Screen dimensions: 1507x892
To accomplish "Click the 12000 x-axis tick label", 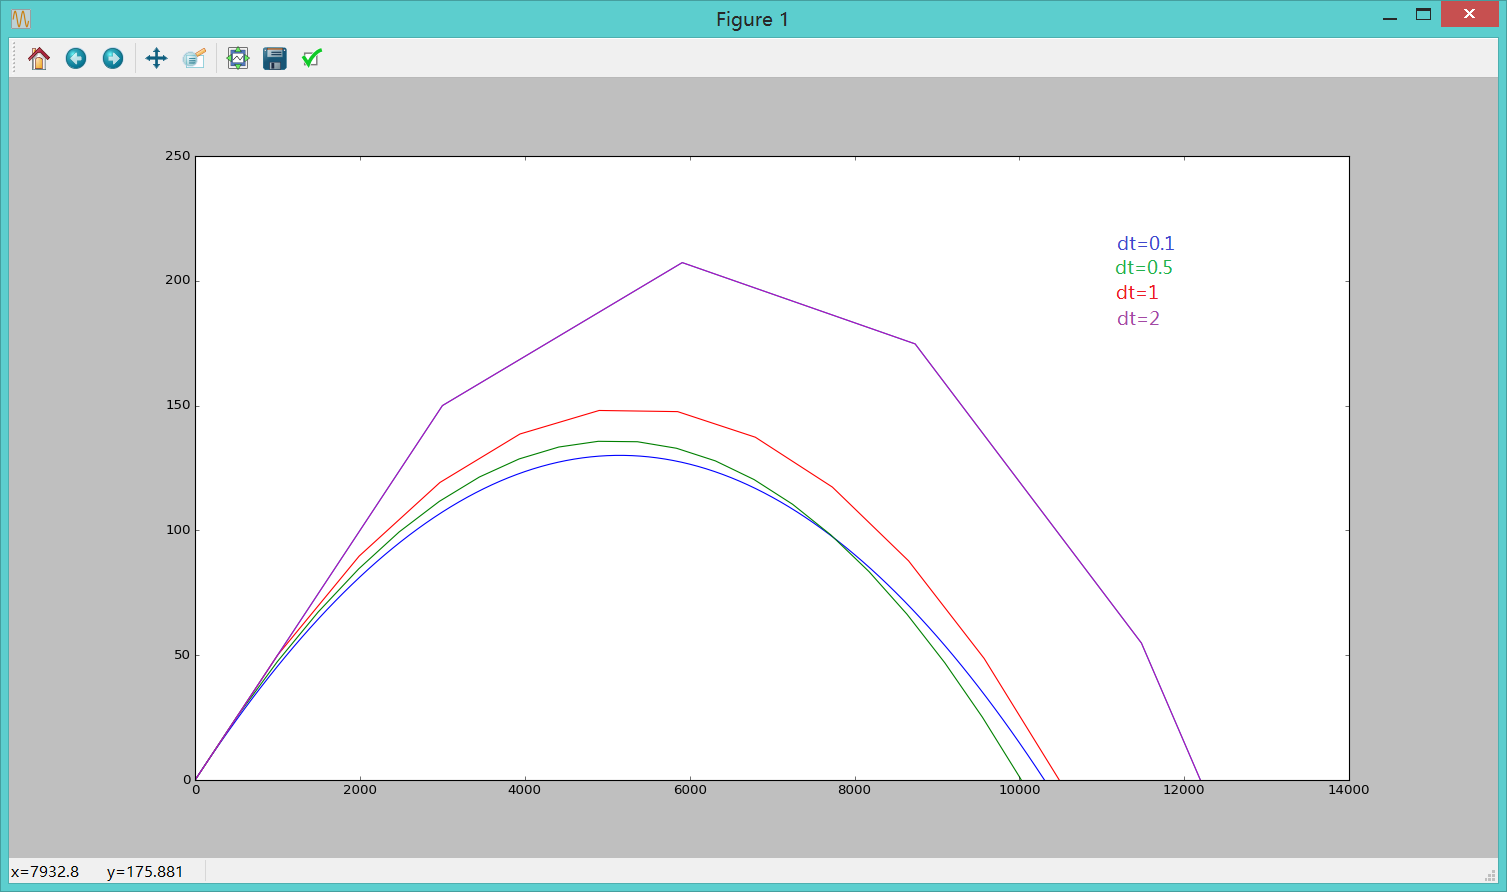I will [x=1184, y=790].
